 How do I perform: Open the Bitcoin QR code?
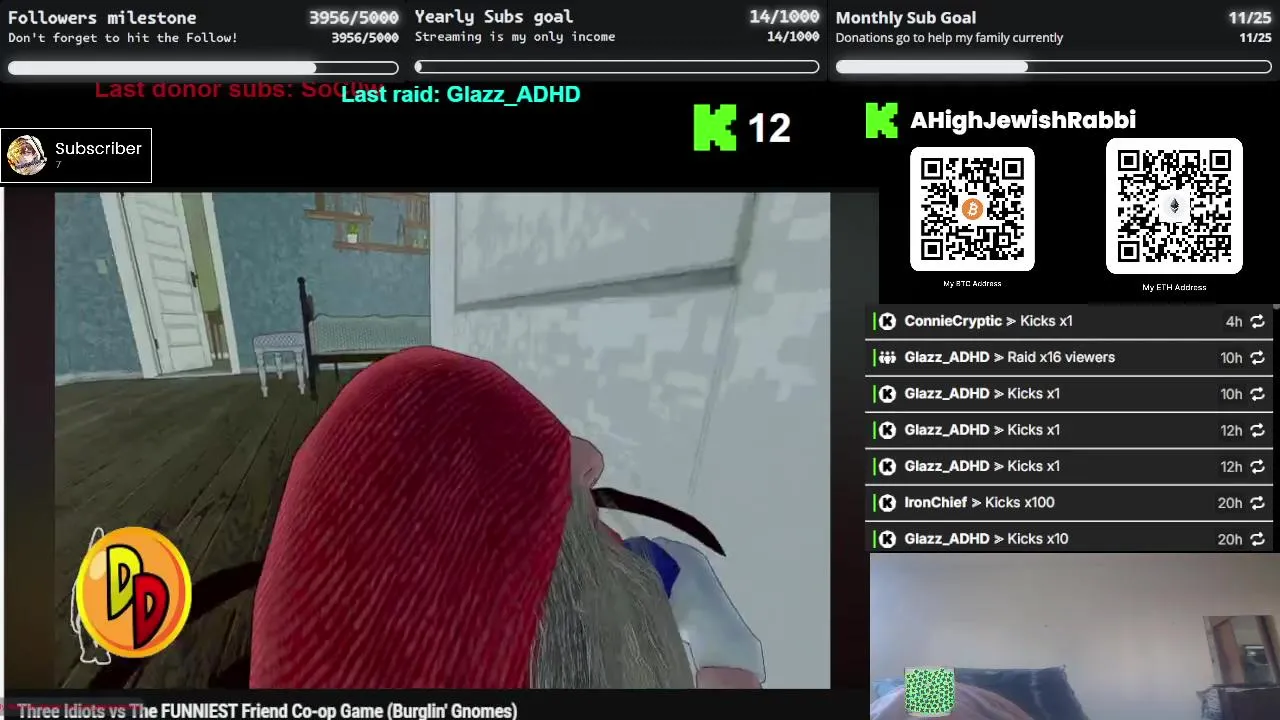pos(972,209)
